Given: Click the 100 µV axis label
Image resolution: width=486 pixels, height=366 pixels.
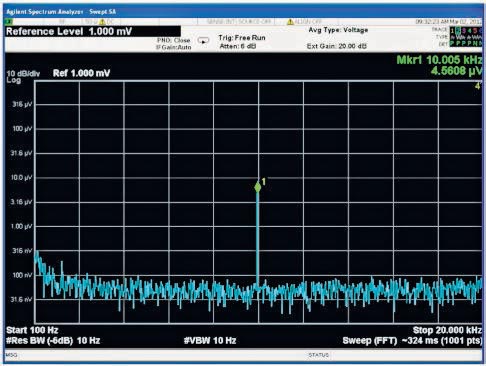Looking at the screenshot, I should (x=22, y=129).
